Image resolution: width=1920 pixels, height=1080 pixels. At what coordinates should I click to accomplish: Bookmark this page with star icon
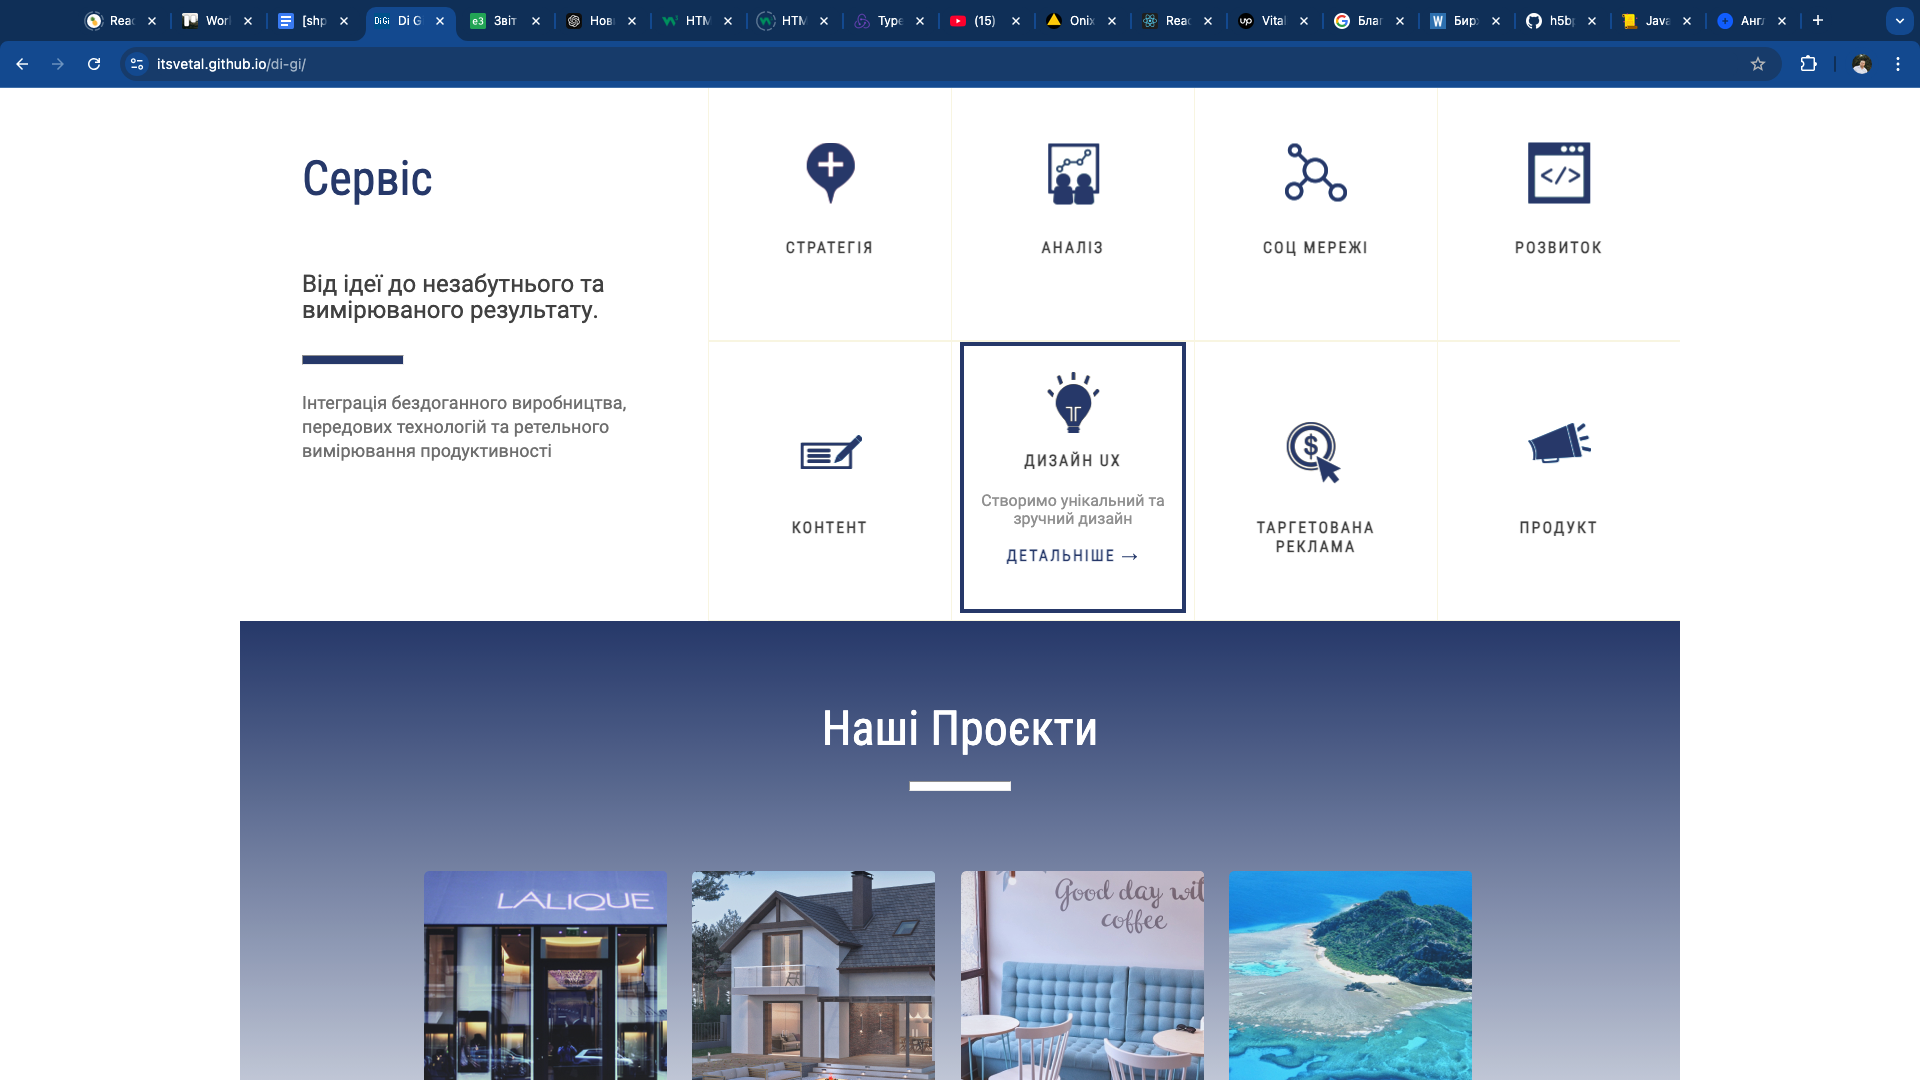coord(1758,64)
